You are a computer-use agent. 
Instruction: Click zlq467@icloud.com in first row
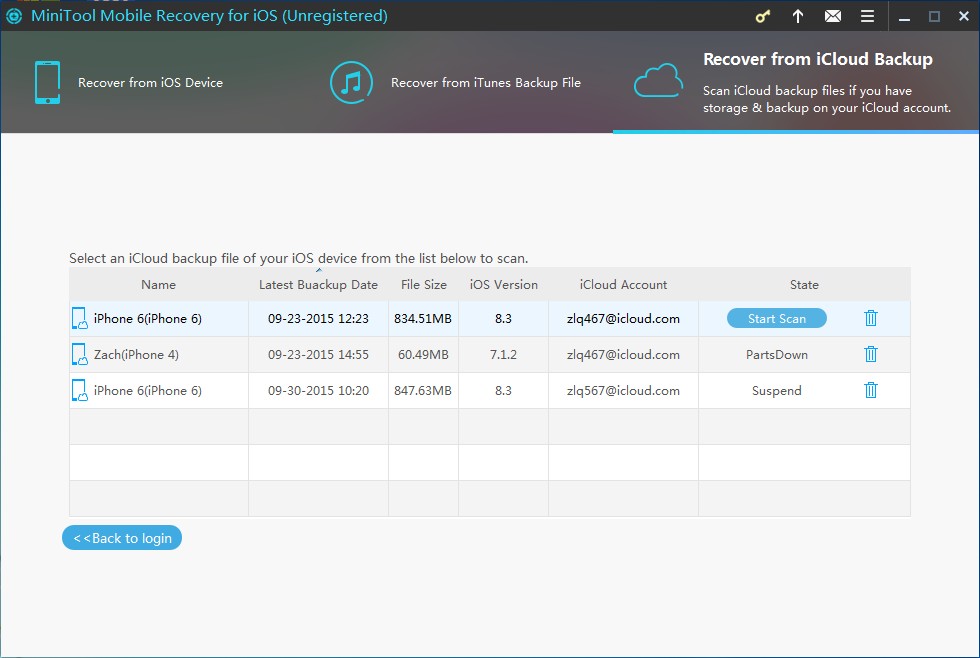click(x=623, y=319)
